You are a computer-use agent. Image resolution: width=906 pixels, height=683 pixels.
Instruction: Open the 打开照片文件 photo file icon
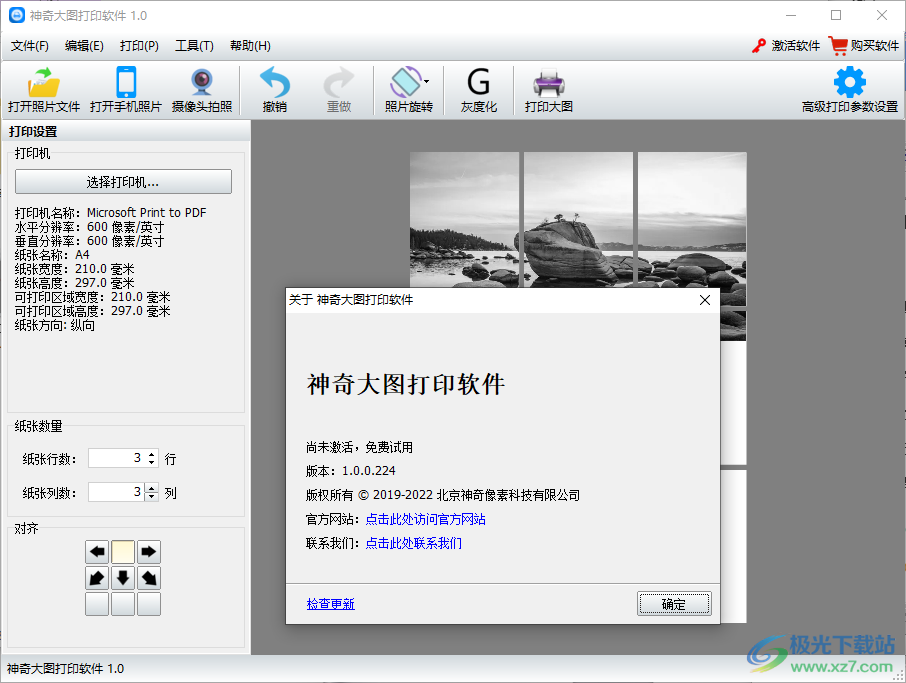tap(44, 90)
